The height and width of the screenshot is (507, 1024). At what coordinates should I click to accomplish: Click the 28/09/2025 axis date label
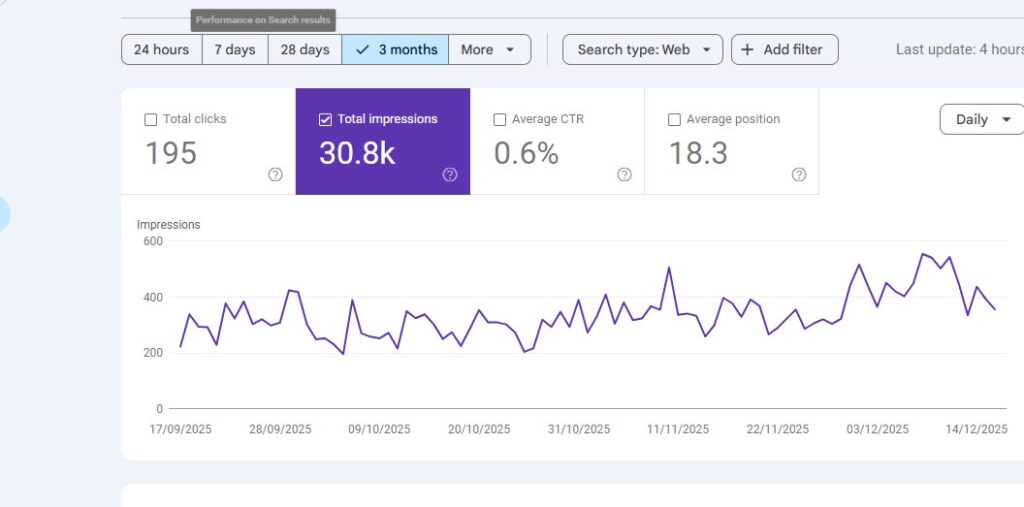click(x=280, y=429)
